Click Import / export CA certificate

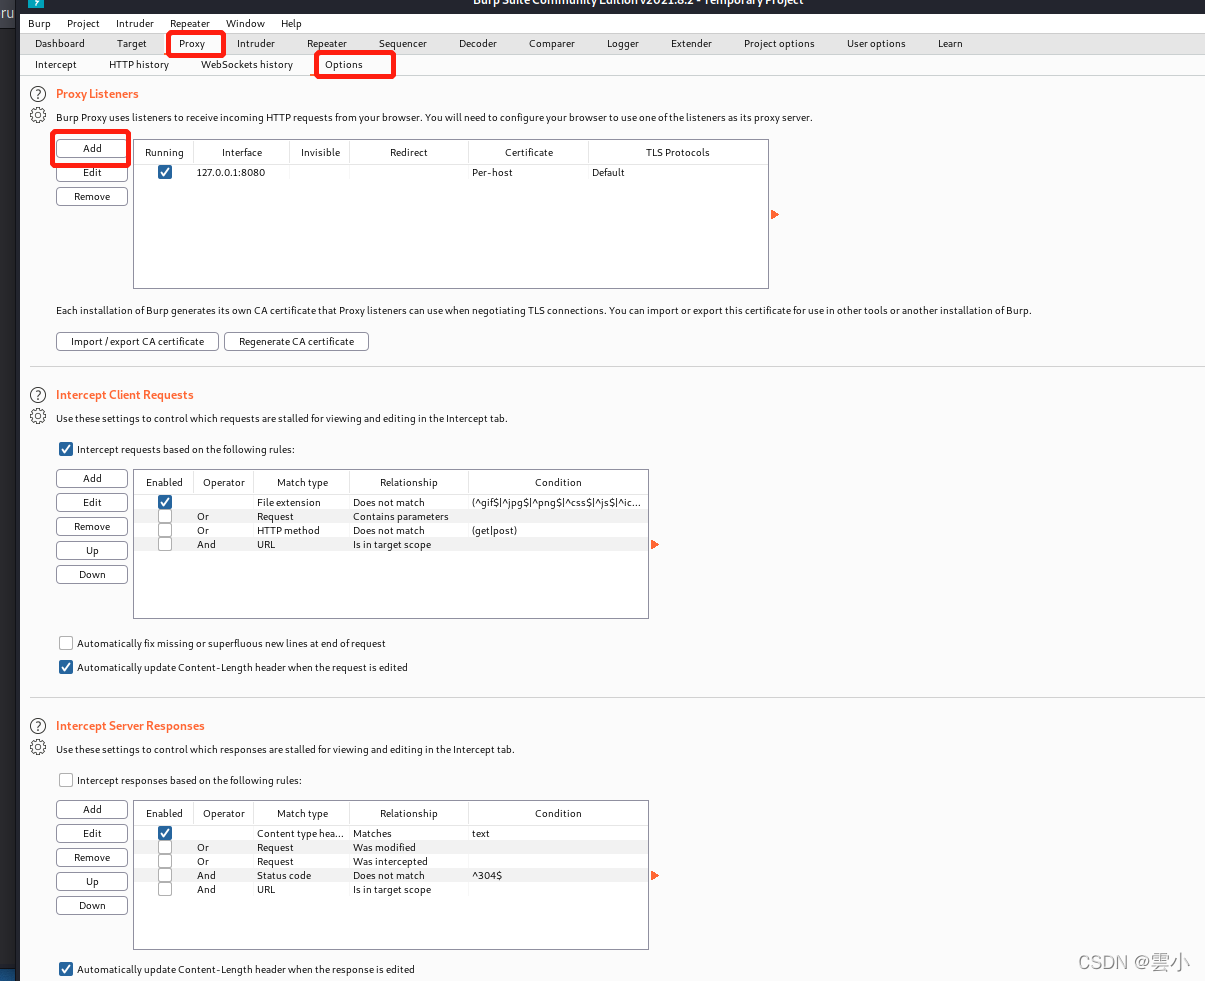pos(137,341)
